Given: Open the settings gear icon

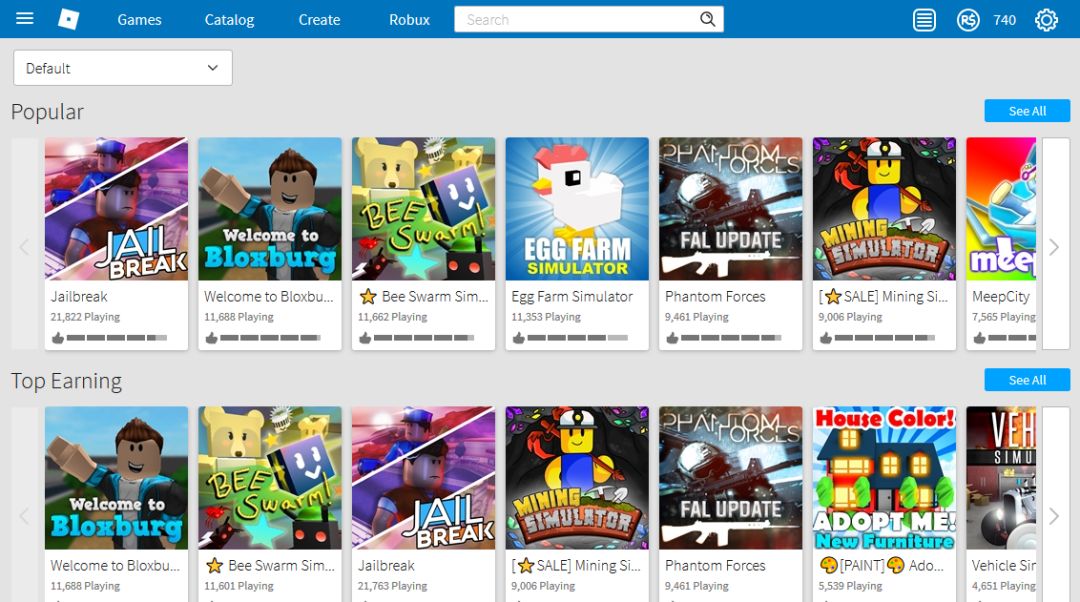Looking at the screenshot, I should (1046, 20).
